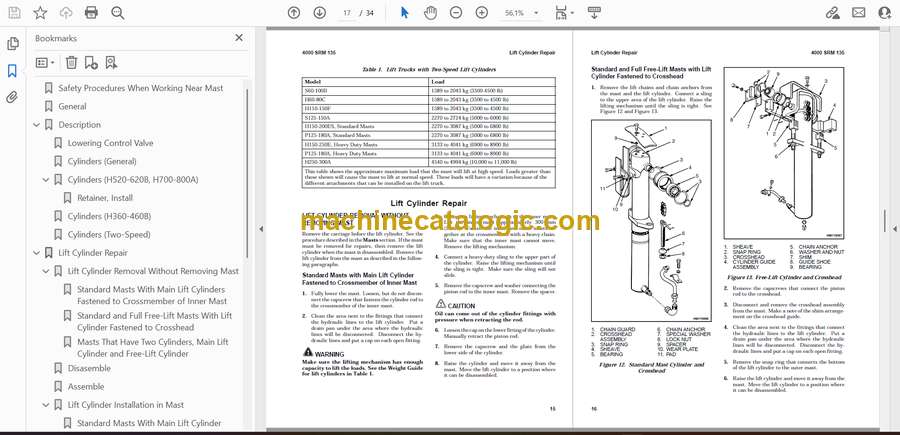Image resolution: width=900 pixels, height=435 pixels.
Task: Close the Bookmarks panel
Action: click(x=239, y=38)
